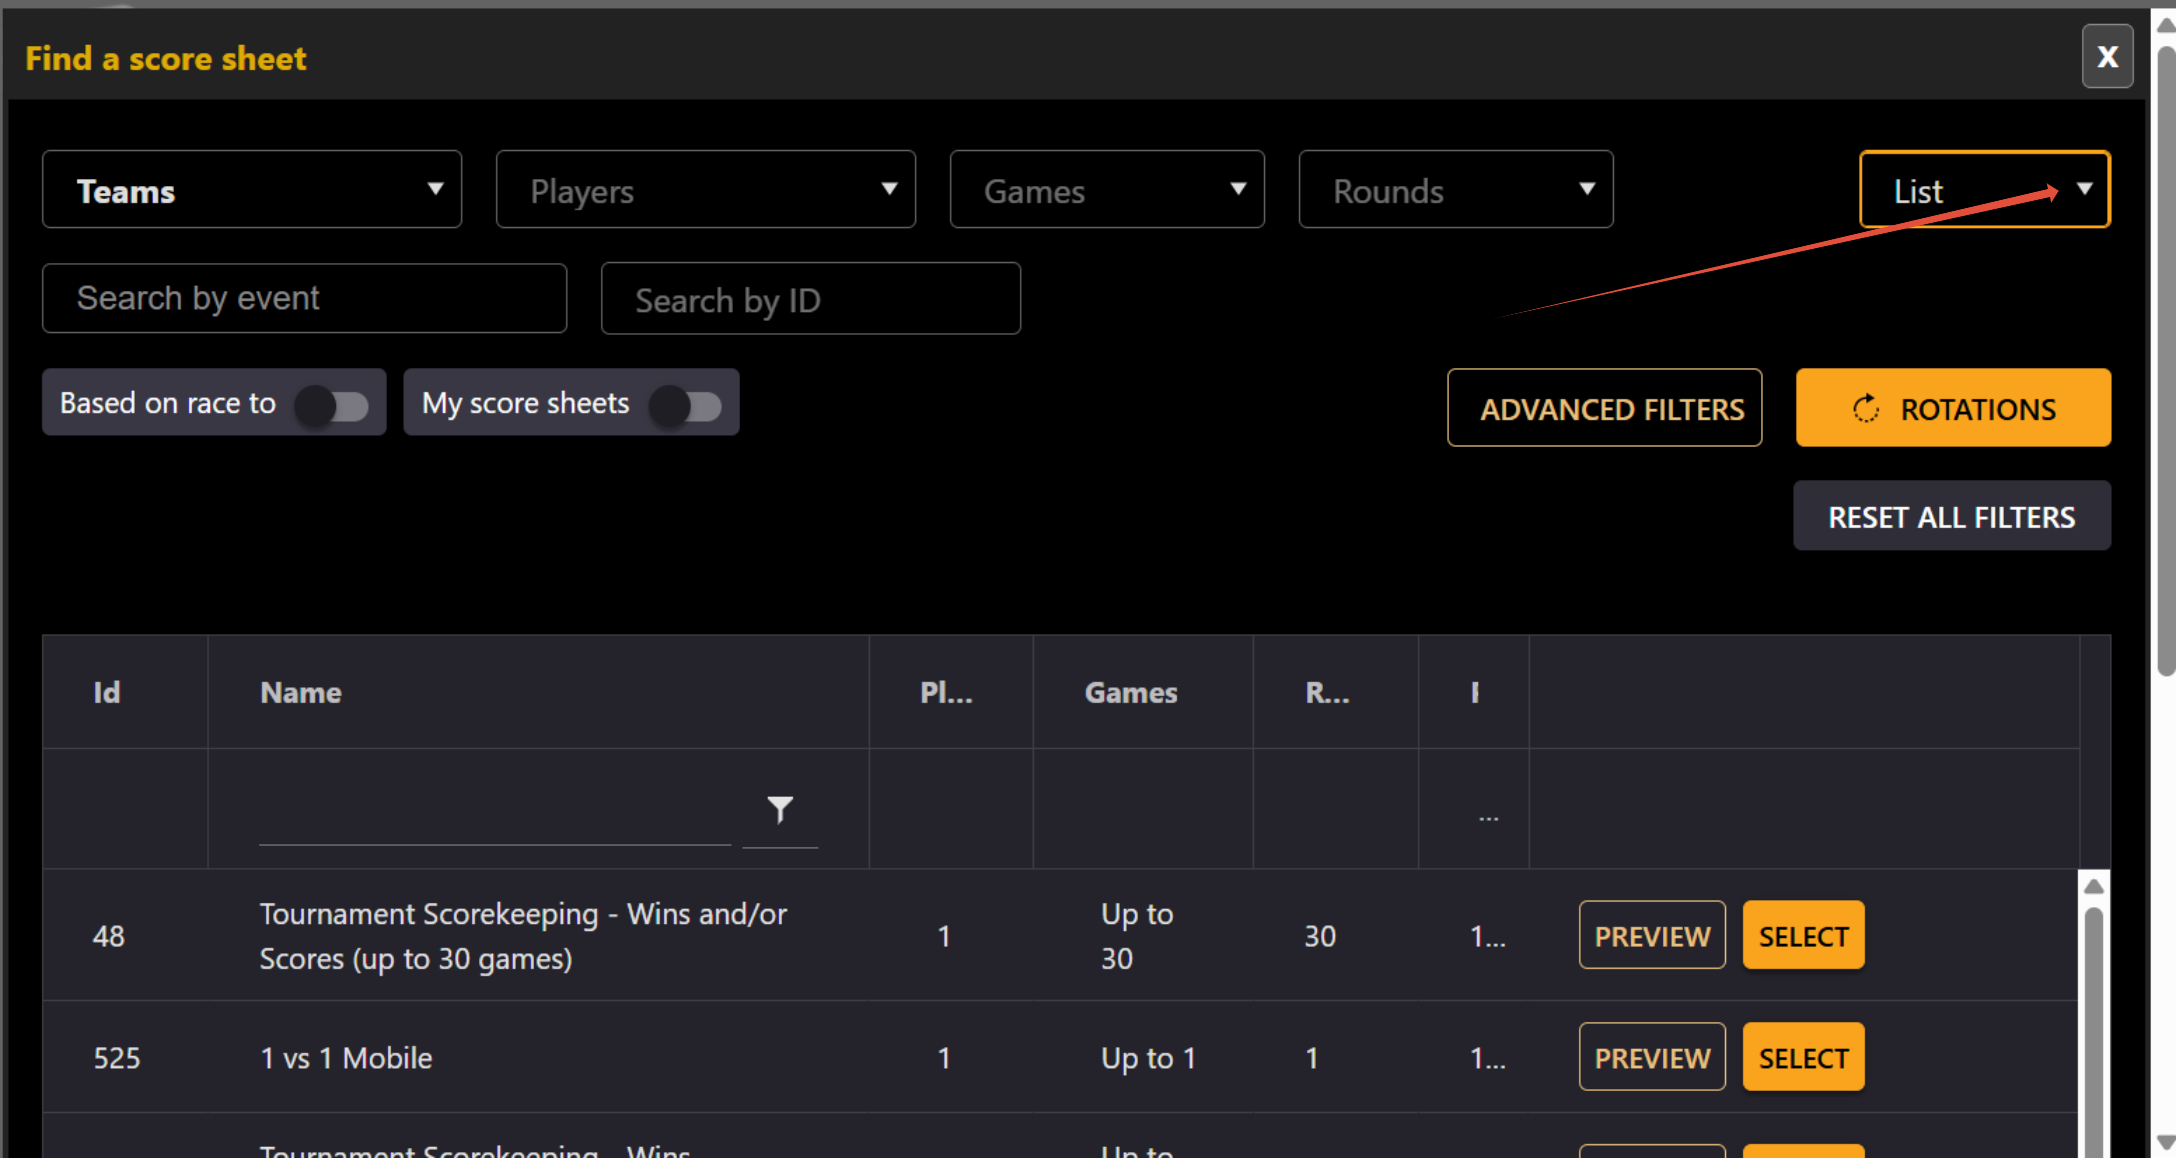This screenshot has height=1158, width=2176.
Task: Click the ellipsis filter in the last narrow column
Action: coord(1488,817)
